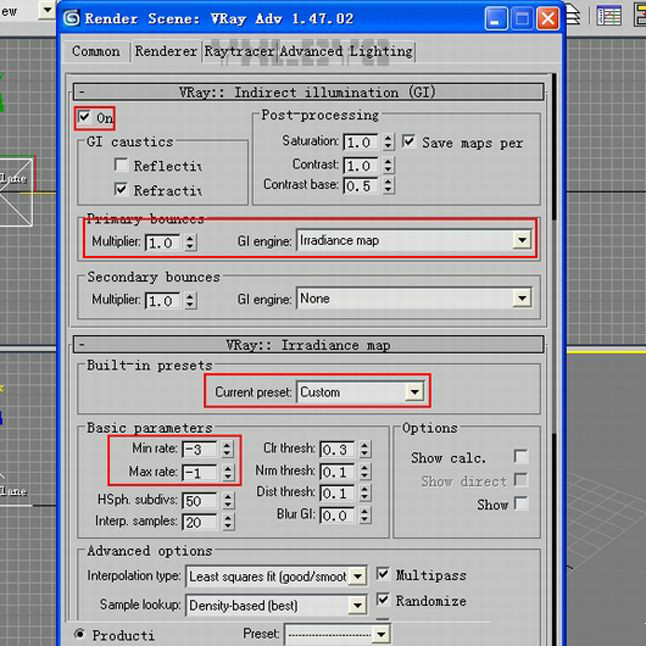Adjust the Contrast spinner arrows

tap(388, 165)
